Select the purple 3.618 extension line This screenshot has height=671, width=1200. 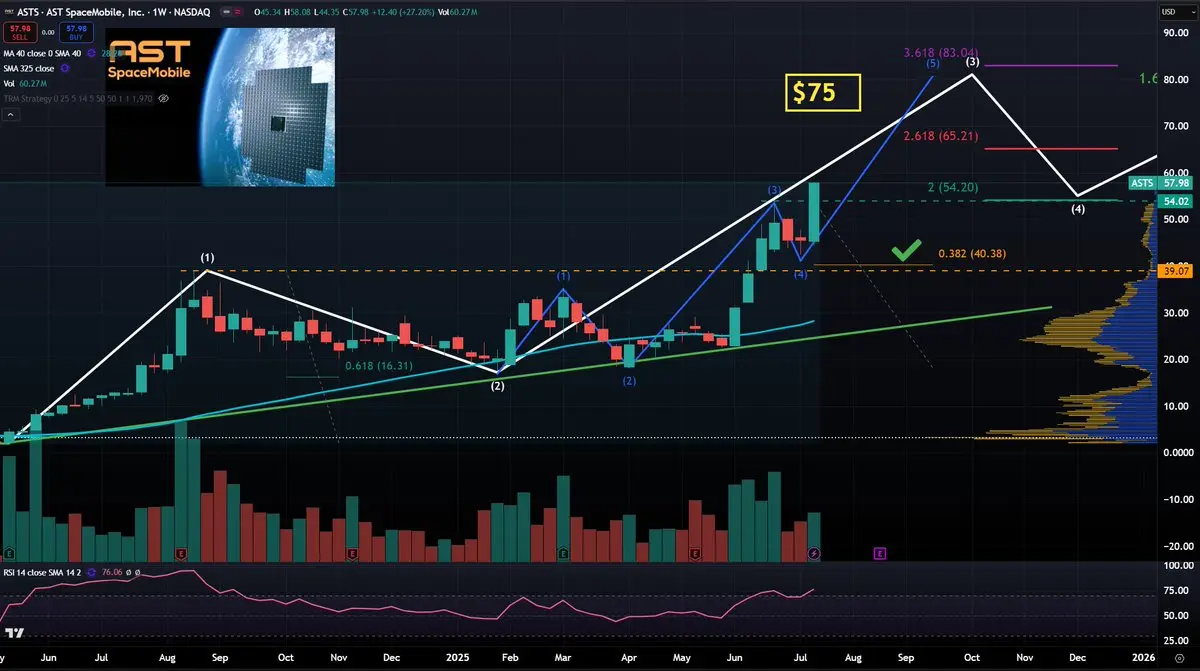pos(1053,65)
